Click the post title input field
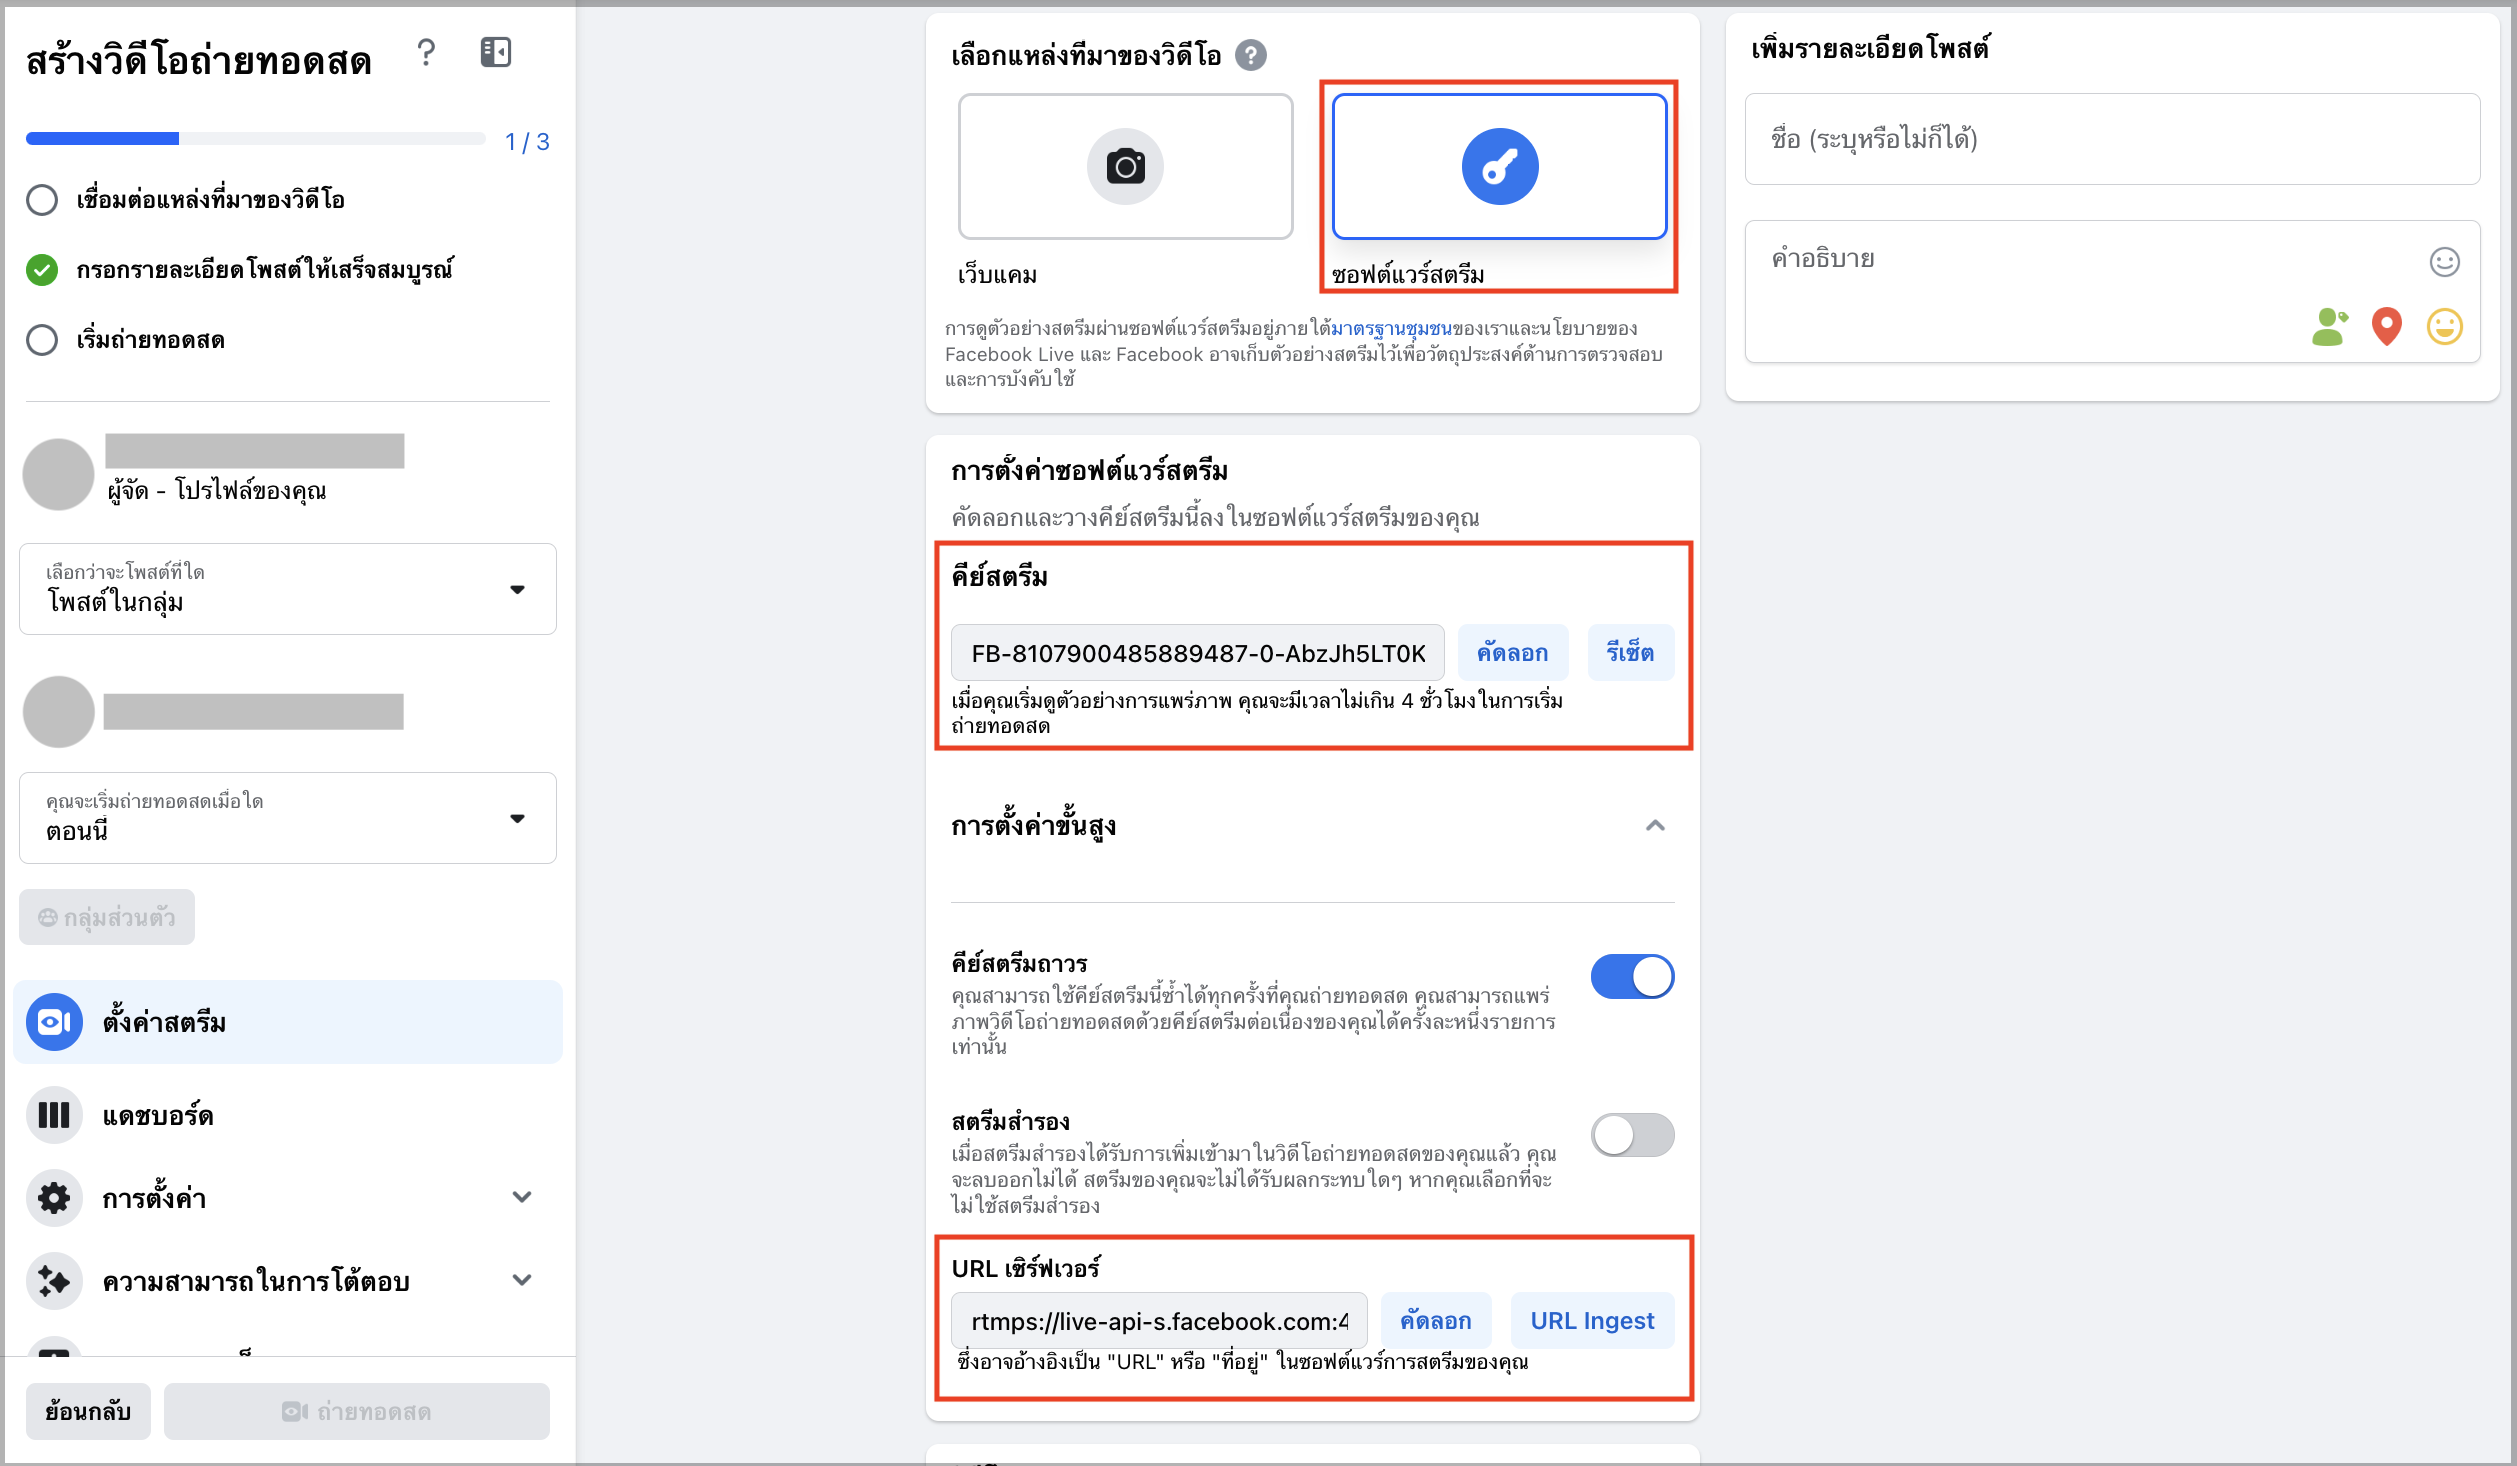The image size is (2517, 1466). (2112, 139)
